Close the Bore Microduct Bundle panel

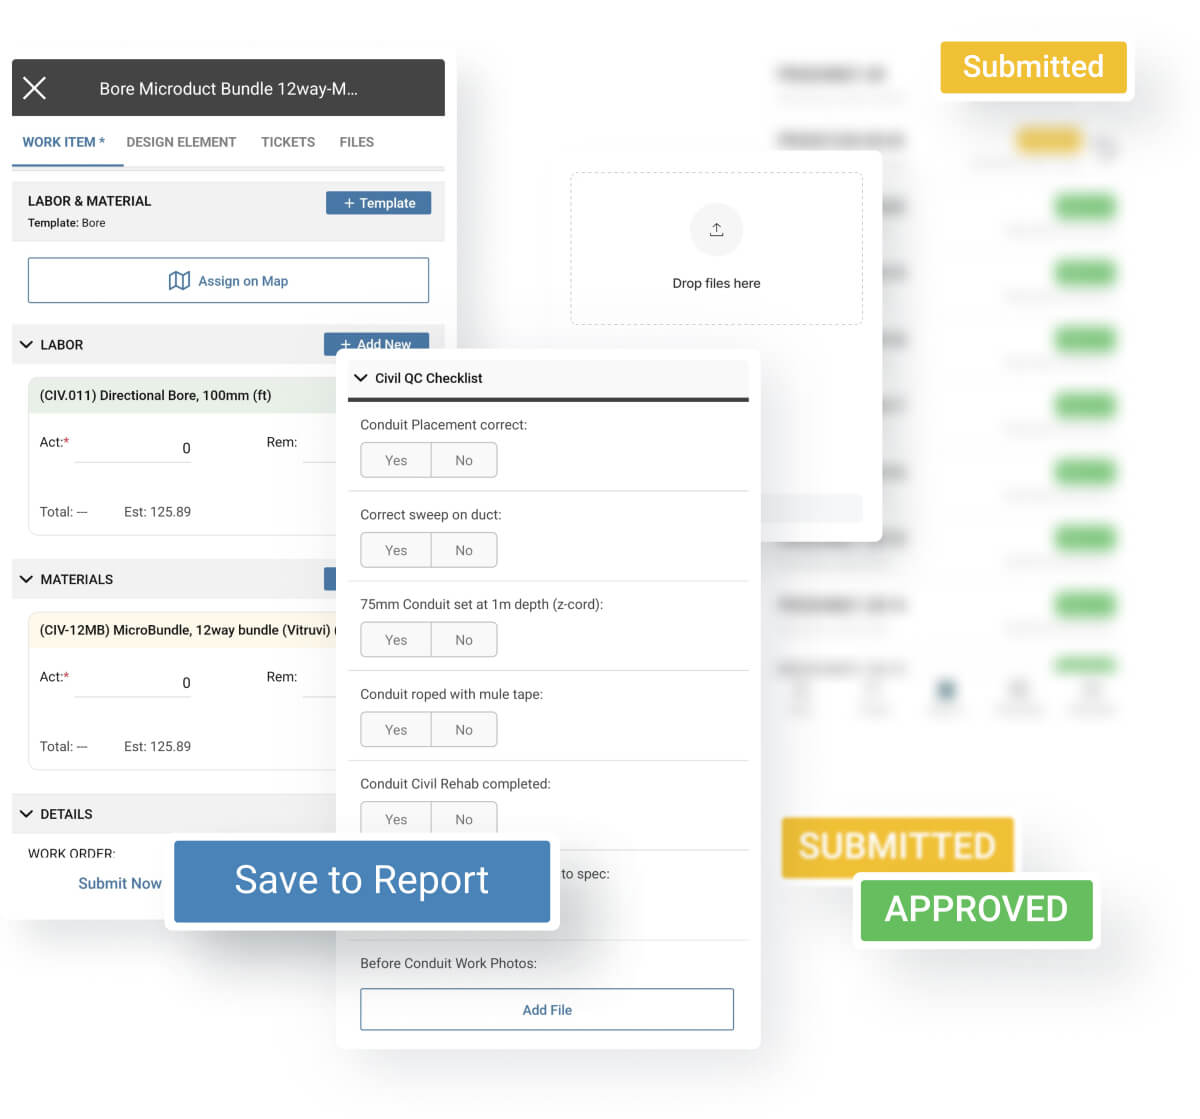[34, 88]
